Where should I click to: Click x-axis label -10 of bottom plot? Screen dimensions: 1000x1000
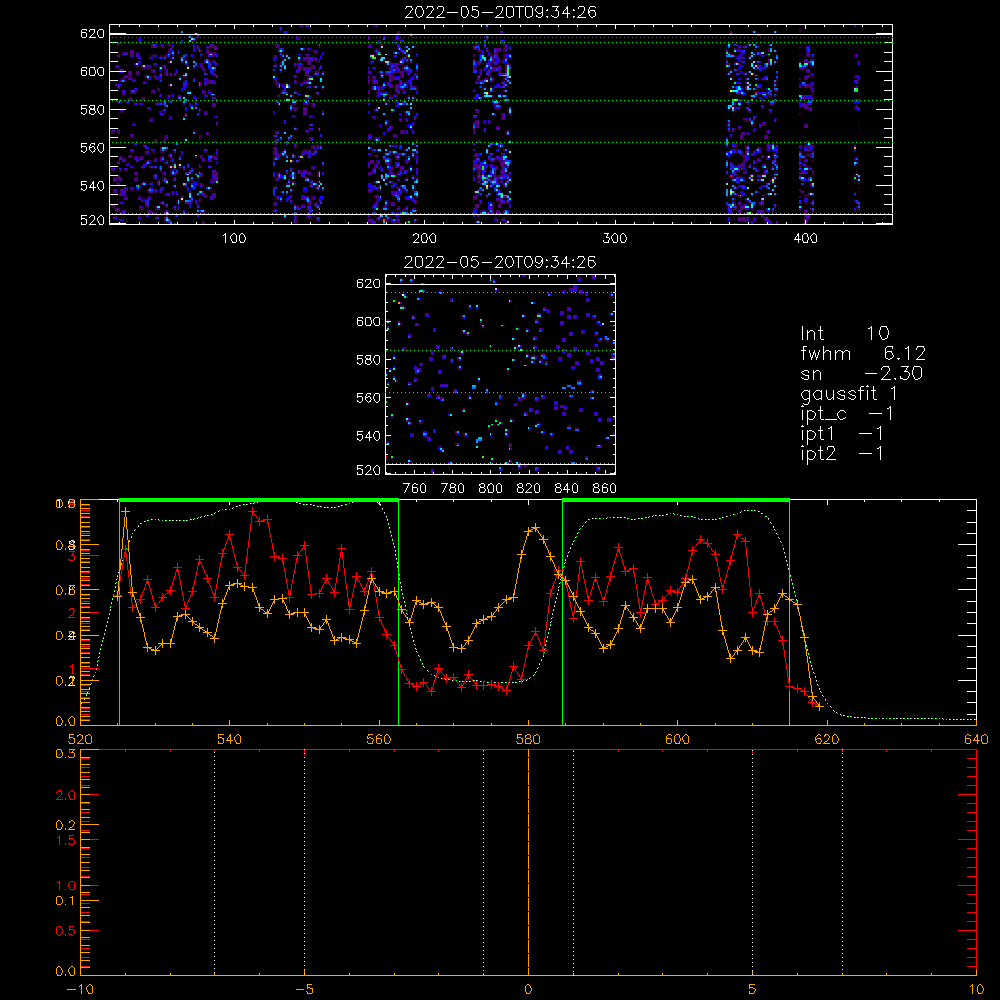[80, 990]
